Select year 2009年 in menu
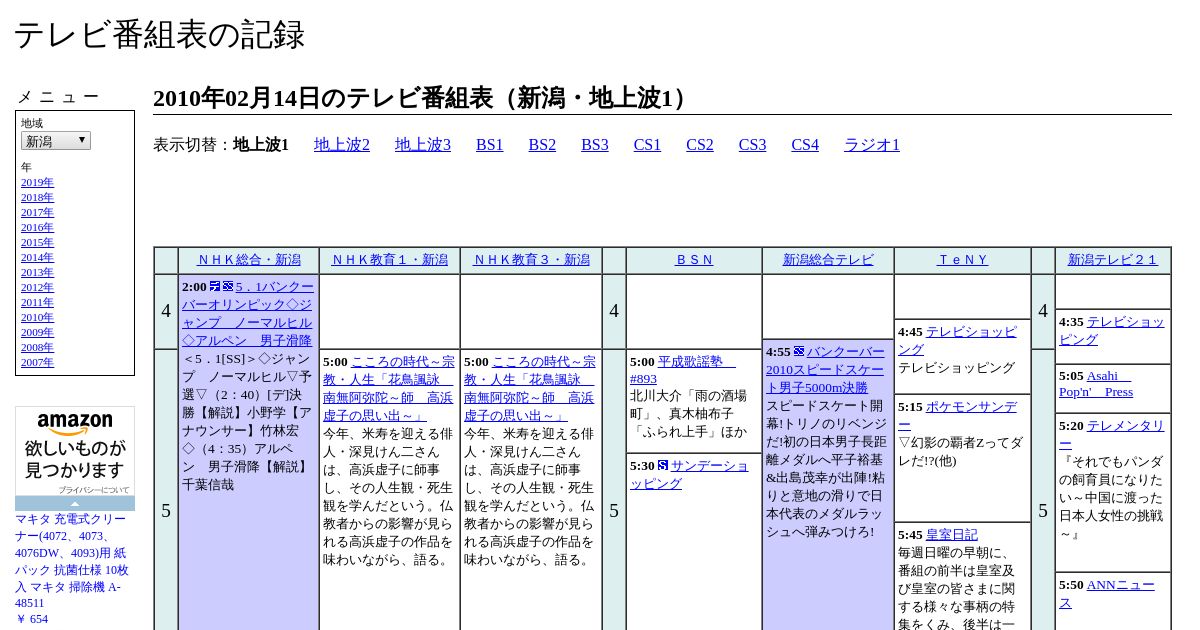1200x630 pixels. [37, 332]
